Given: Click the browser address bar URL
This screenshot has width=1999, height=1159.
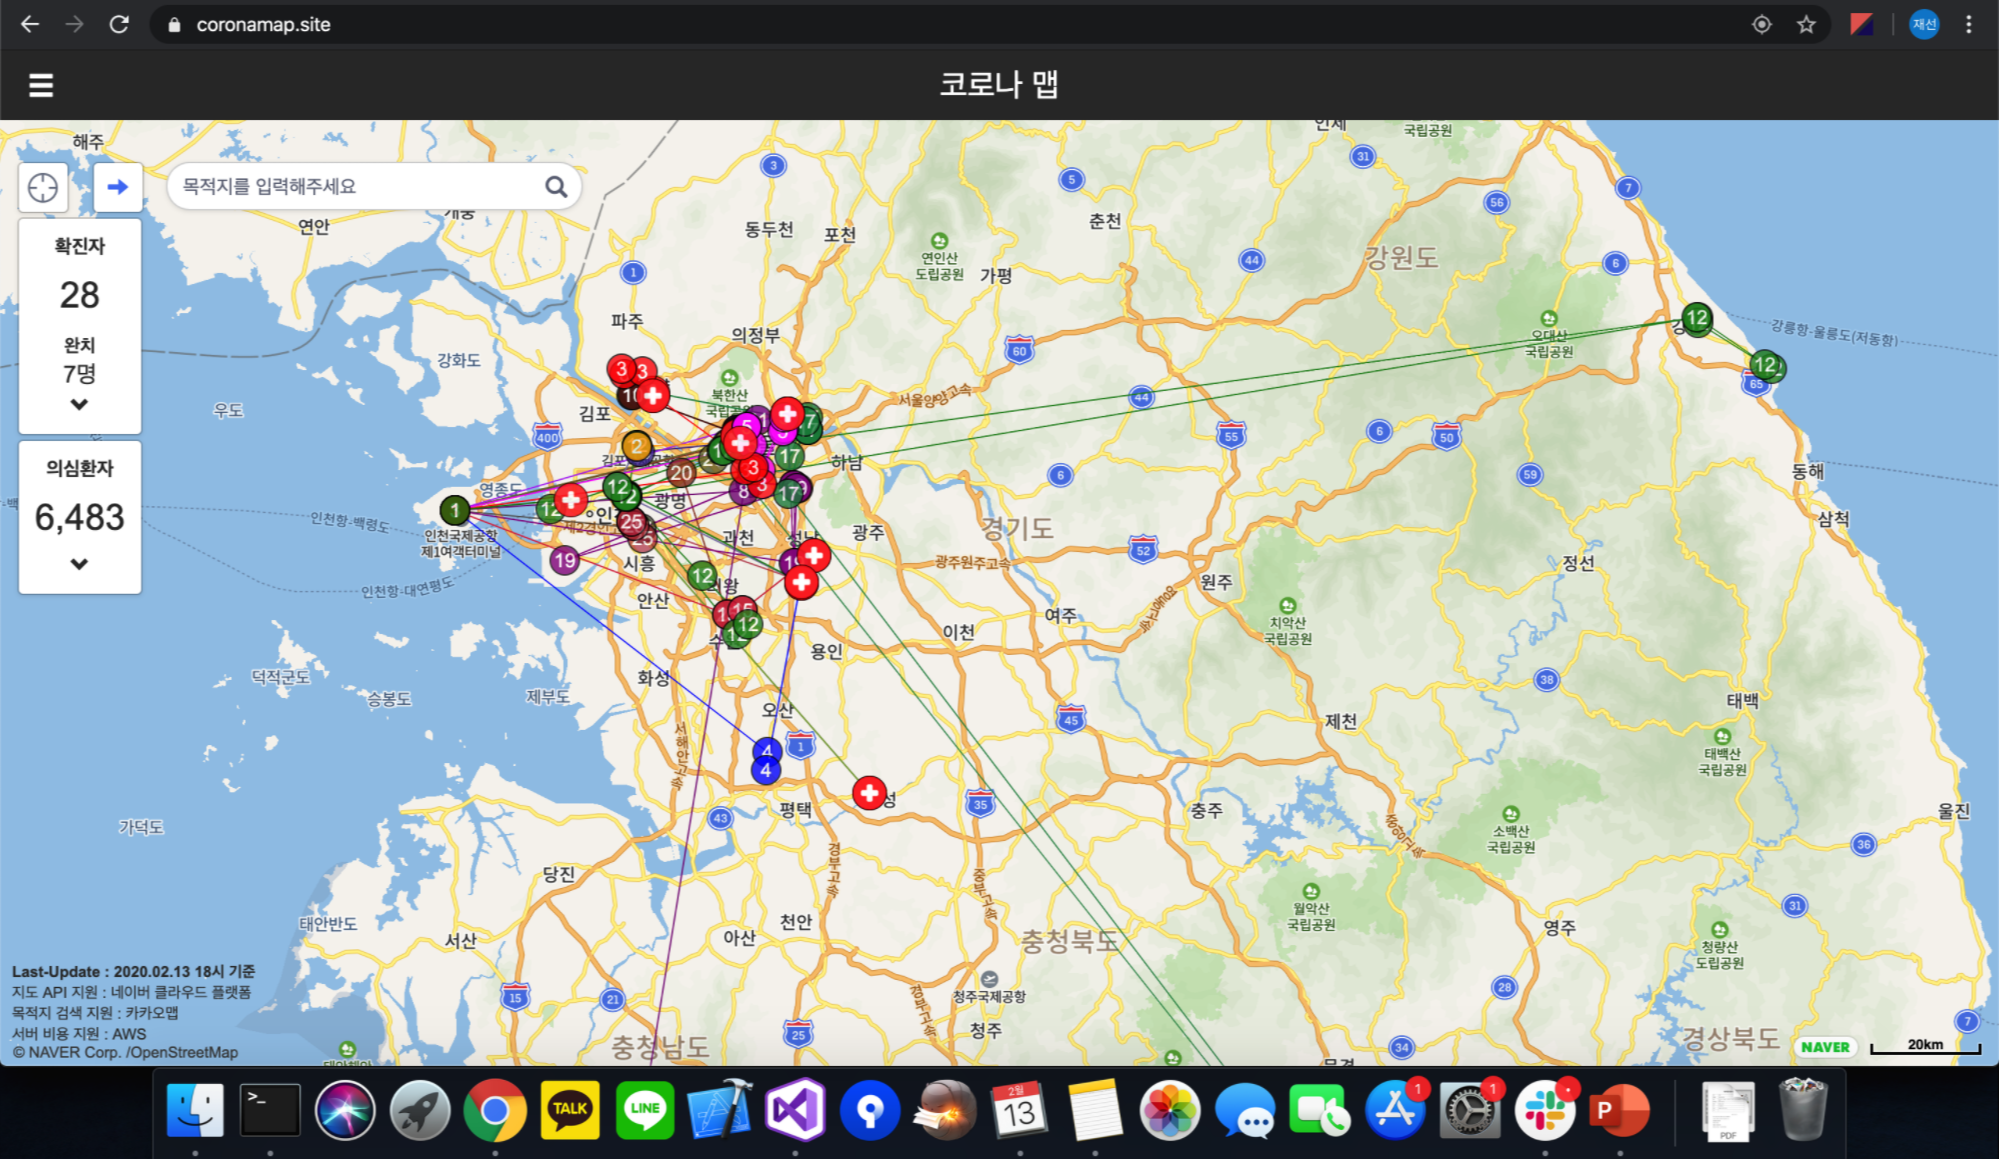Looking at the screenshot, I should tap(263, 24).
